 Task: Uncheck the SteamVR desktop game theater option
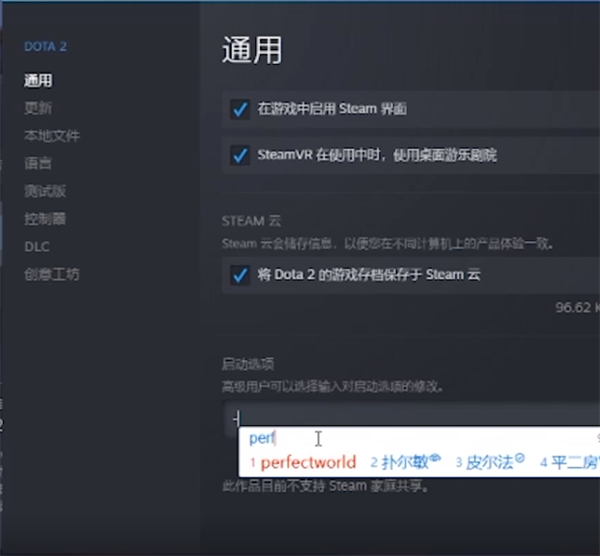pos(239,155)
